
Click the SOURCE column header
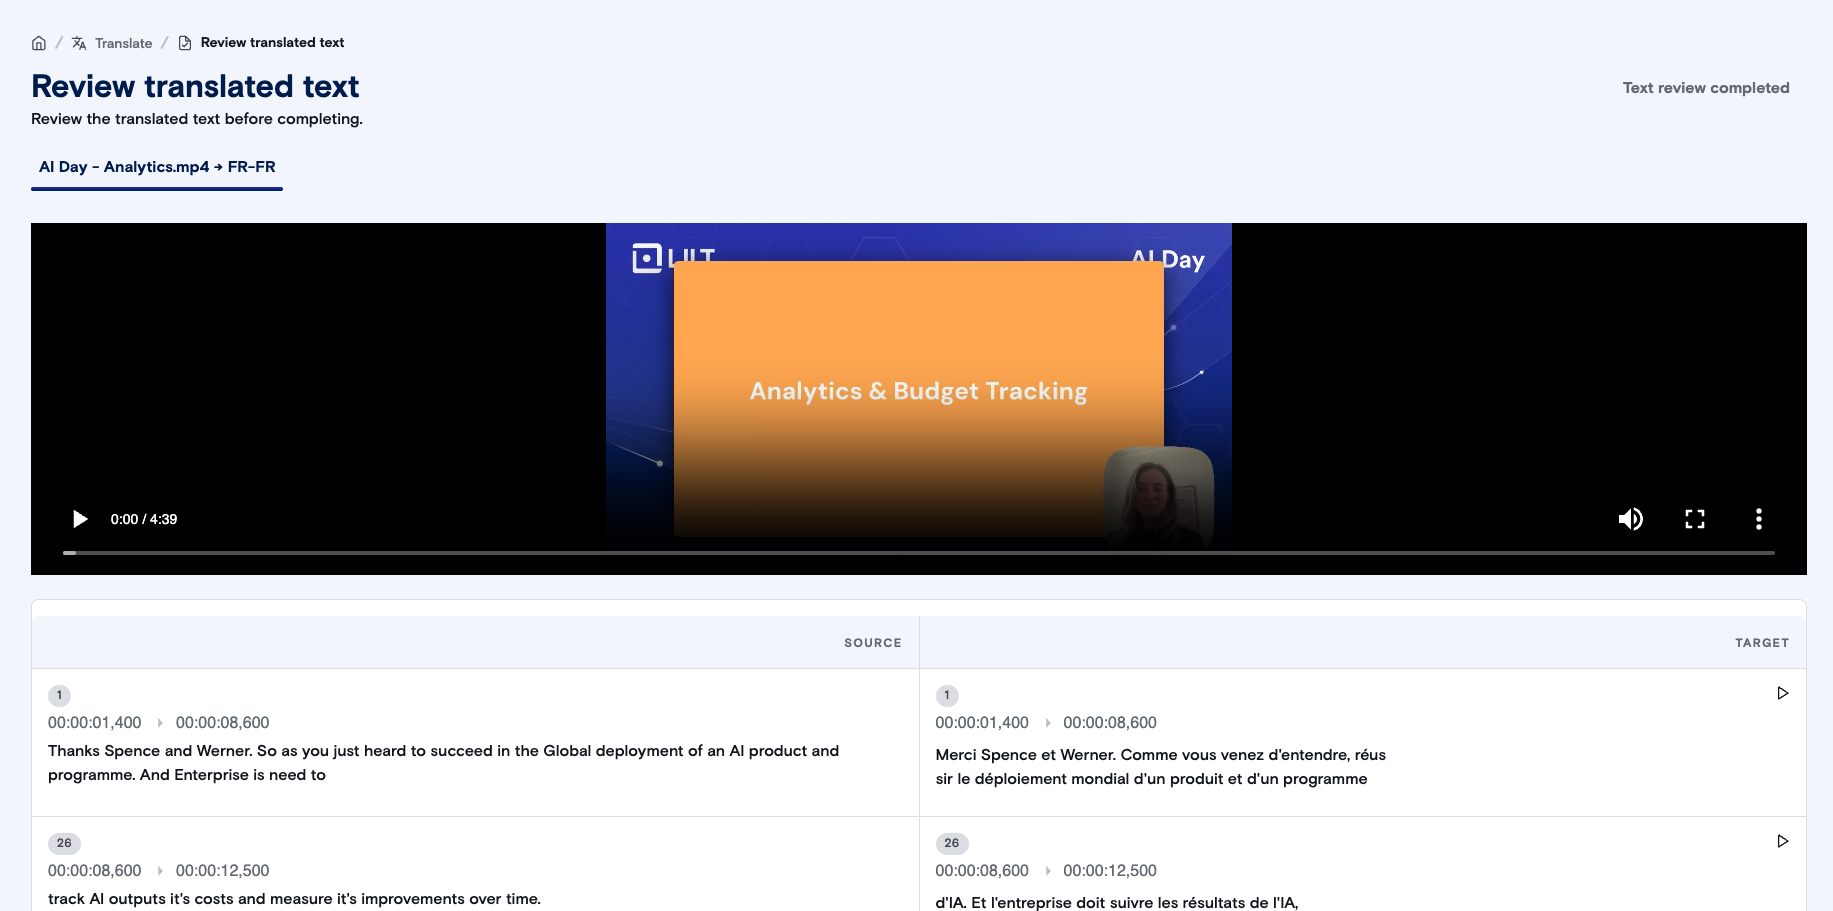(872, 643)
